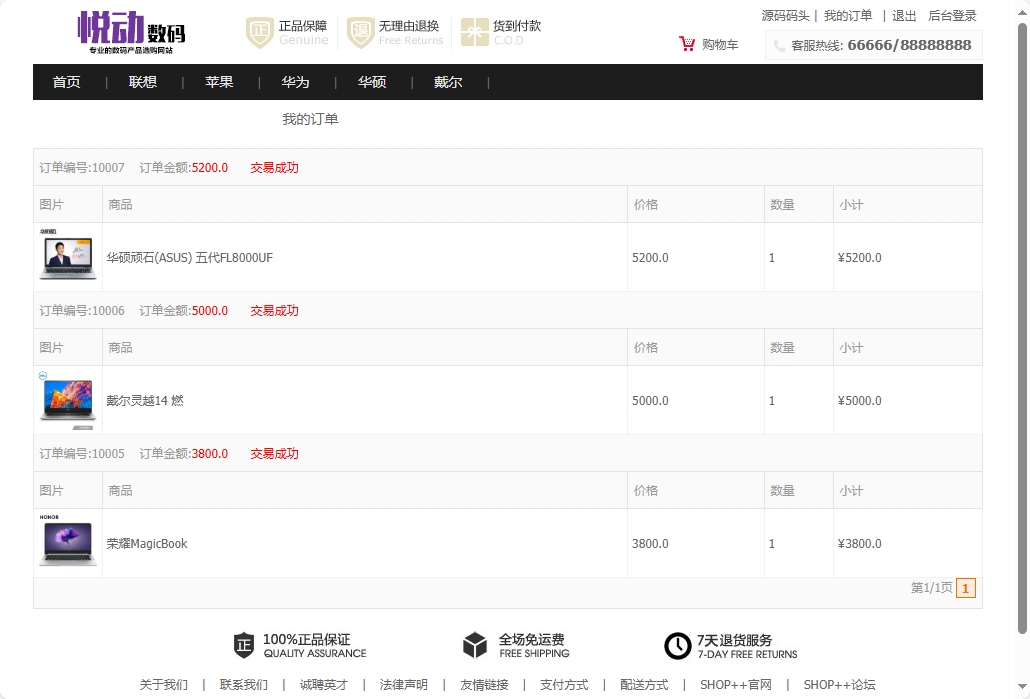Click the free shipping box icon

[475, 646]
